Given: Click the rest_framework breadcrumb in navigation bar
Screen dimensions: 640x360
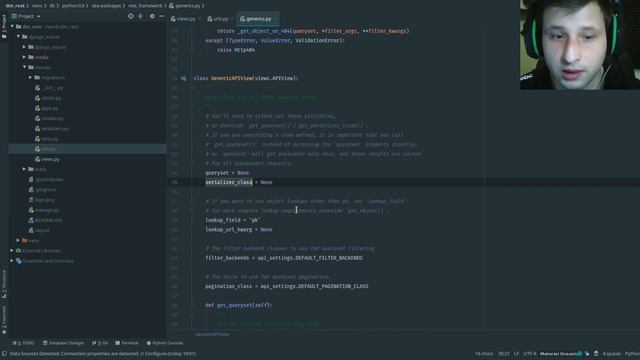Looking at the screenshot, I should click(x=145, y=6).
